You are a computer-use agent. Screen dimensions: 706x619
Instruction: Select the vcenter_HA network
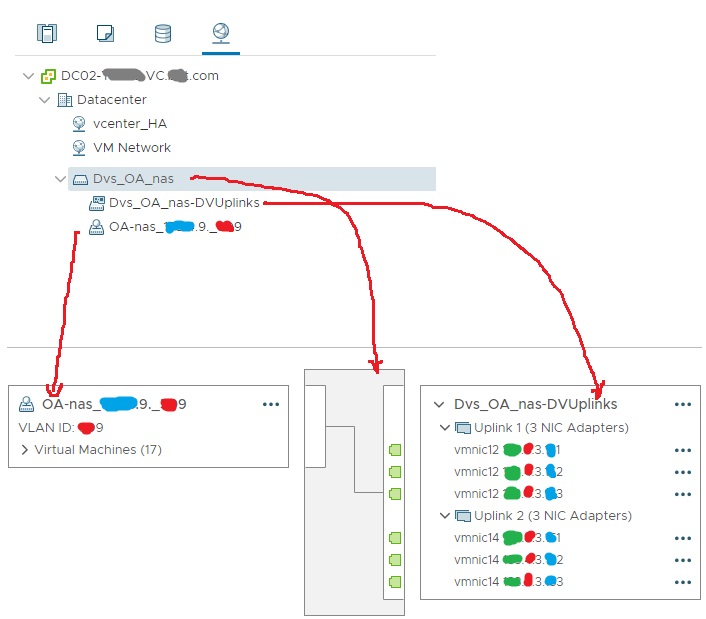pos(129,123)
